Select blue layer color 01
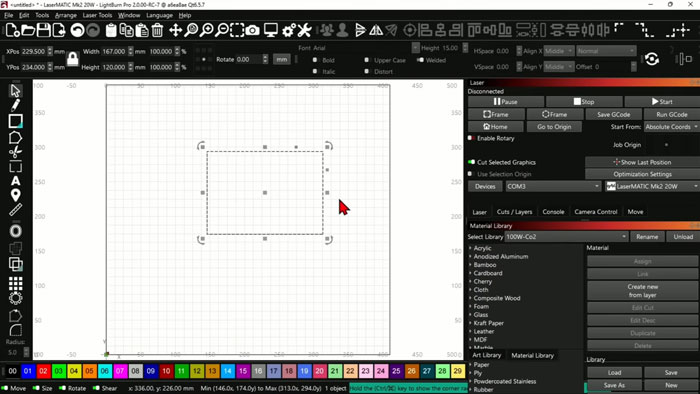 point(28,371)
